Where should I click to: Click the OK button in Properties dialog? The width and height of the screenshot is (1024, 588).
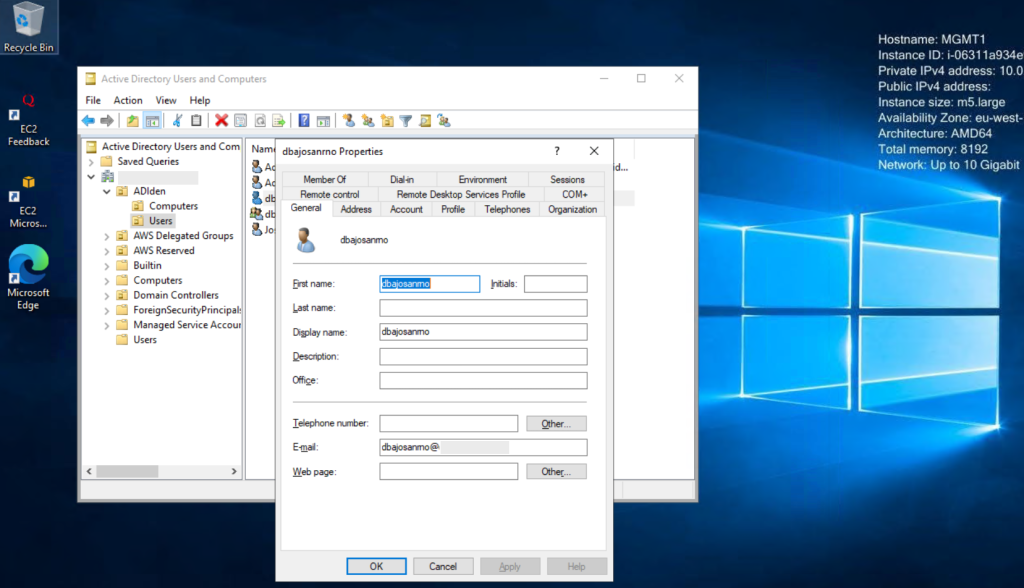tap(375, 565)
